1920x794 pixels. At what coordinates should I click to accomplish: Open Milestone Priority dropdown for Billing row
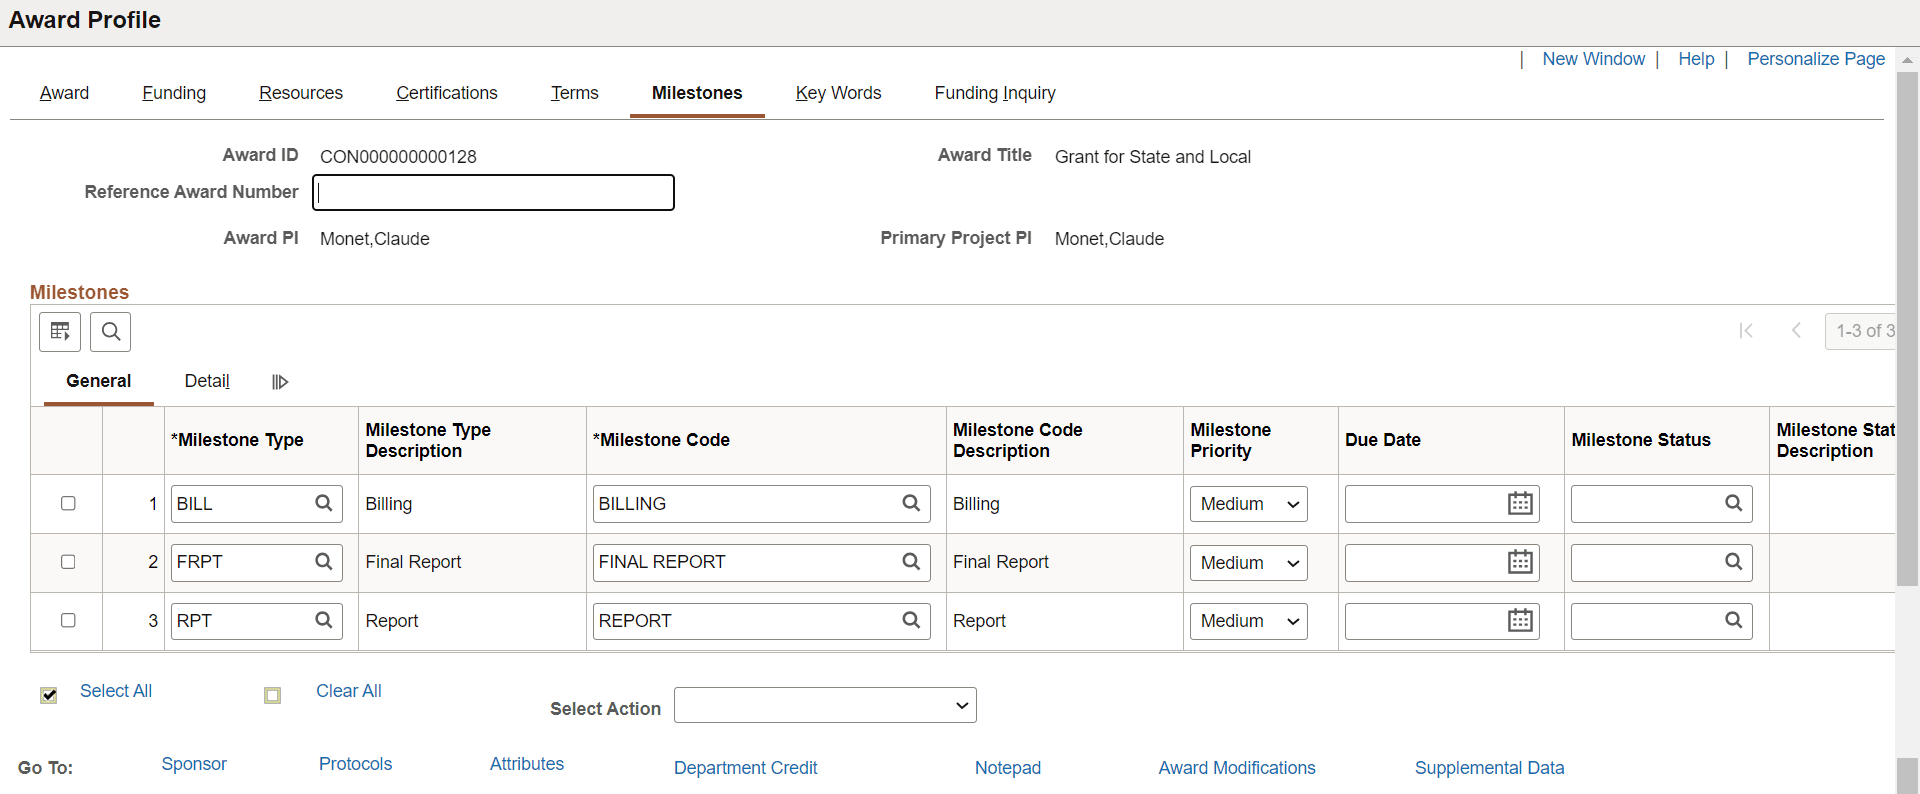click(x=1249, y=504)
